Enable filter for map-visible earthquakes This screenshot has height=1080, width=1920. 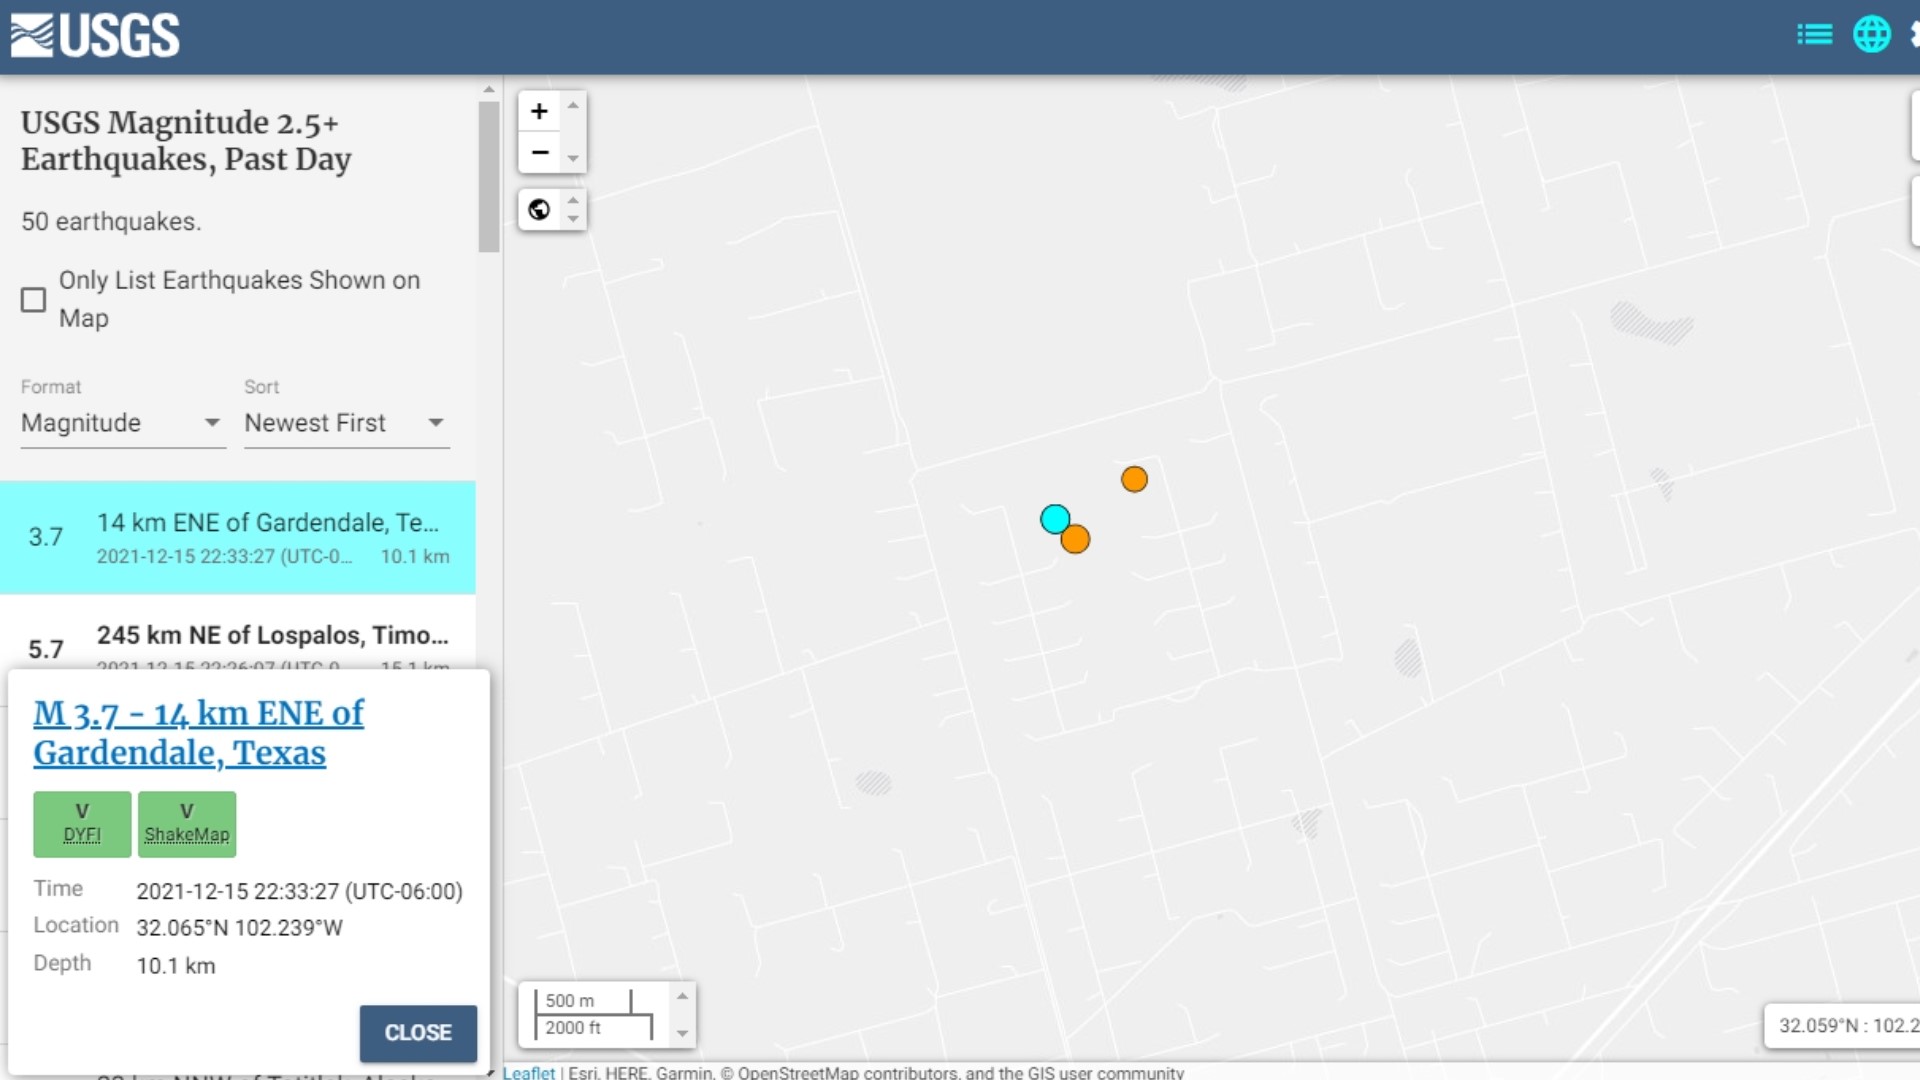click(32, 299)
